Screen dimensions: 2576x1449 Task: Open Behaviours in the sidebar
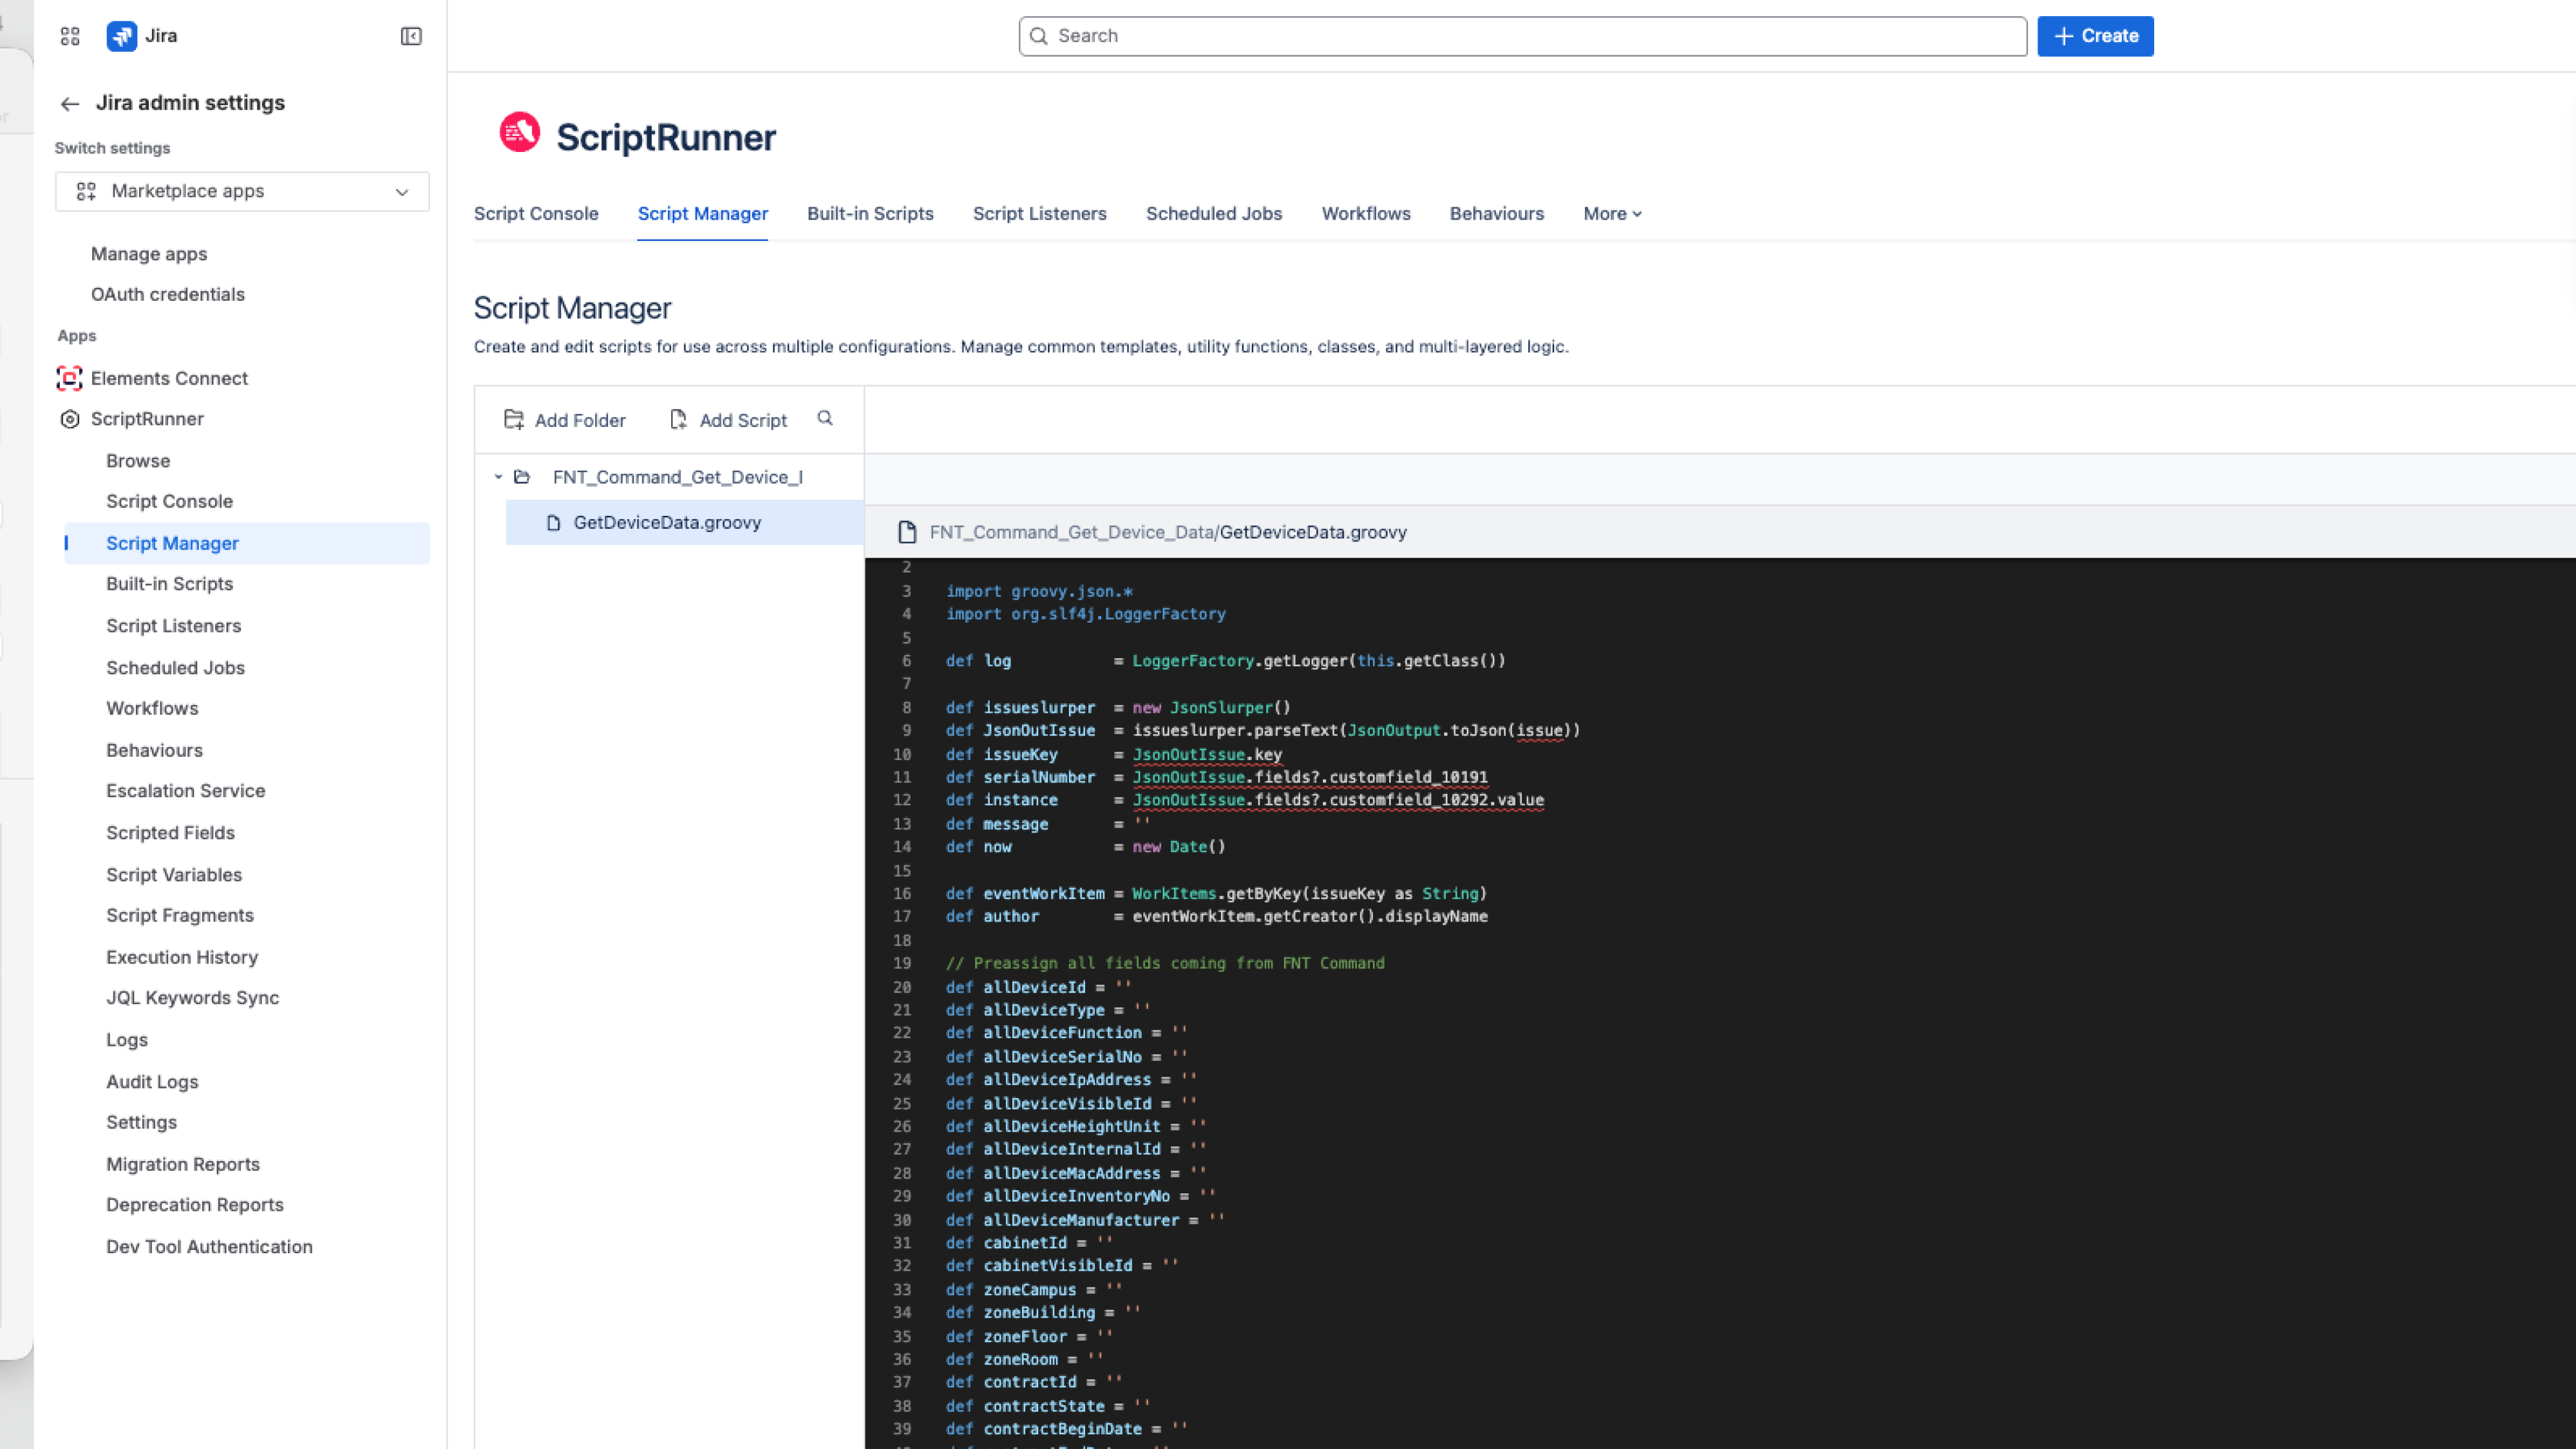point(154,750)
